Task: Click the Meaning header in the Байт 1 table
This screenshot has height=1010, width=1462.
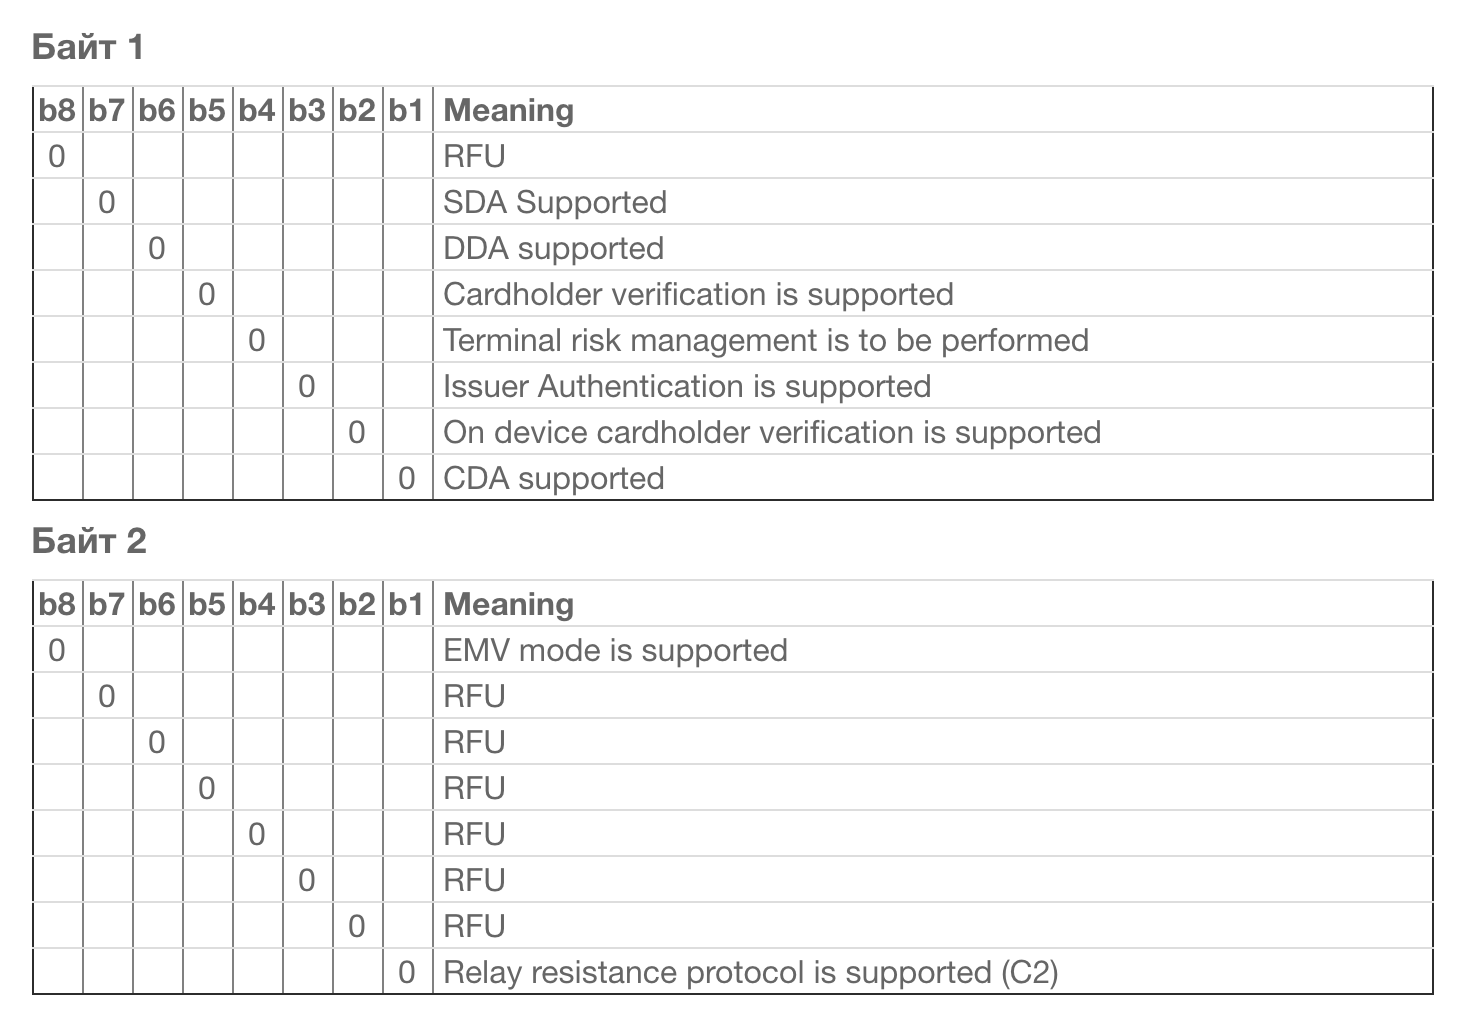Action: pyautogui.click(x=508, y=110)
